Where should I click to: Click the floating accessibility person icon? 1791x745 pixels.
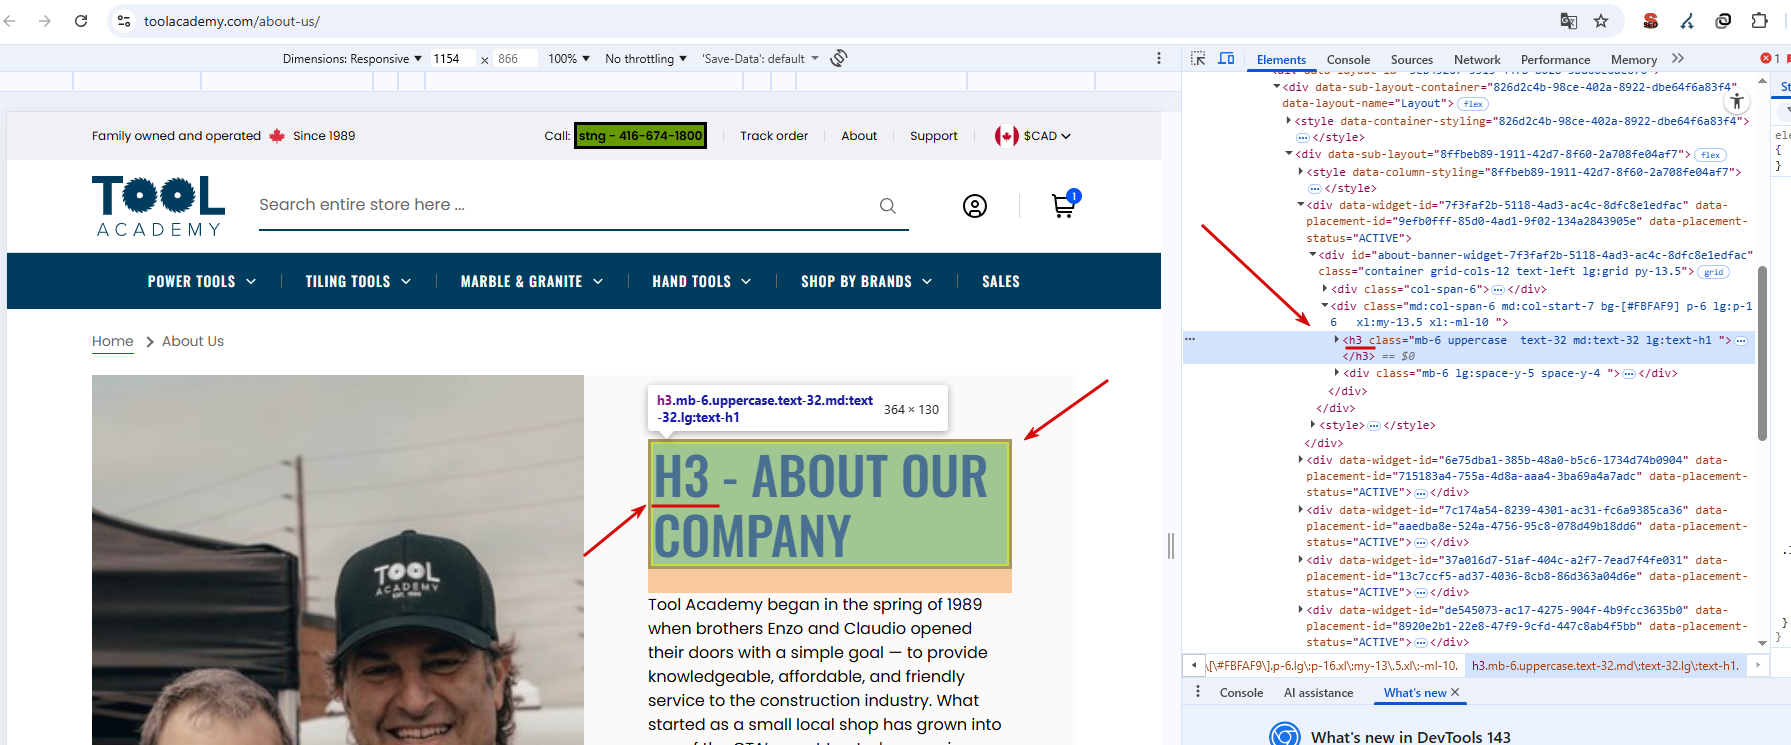coord(1737,101)
